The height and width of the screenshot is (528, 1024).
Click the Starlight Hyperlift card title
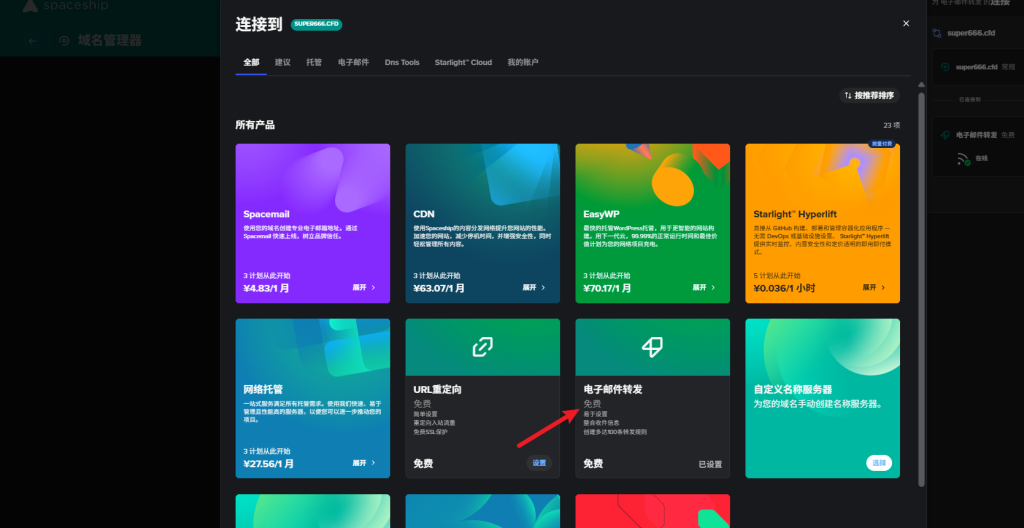tap(795, 214)
